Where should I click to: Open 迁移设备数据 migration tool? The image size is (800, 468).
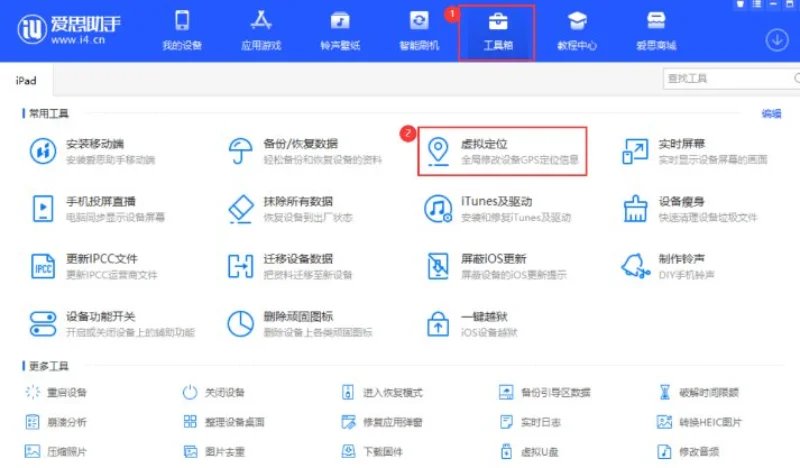[290, 266]
